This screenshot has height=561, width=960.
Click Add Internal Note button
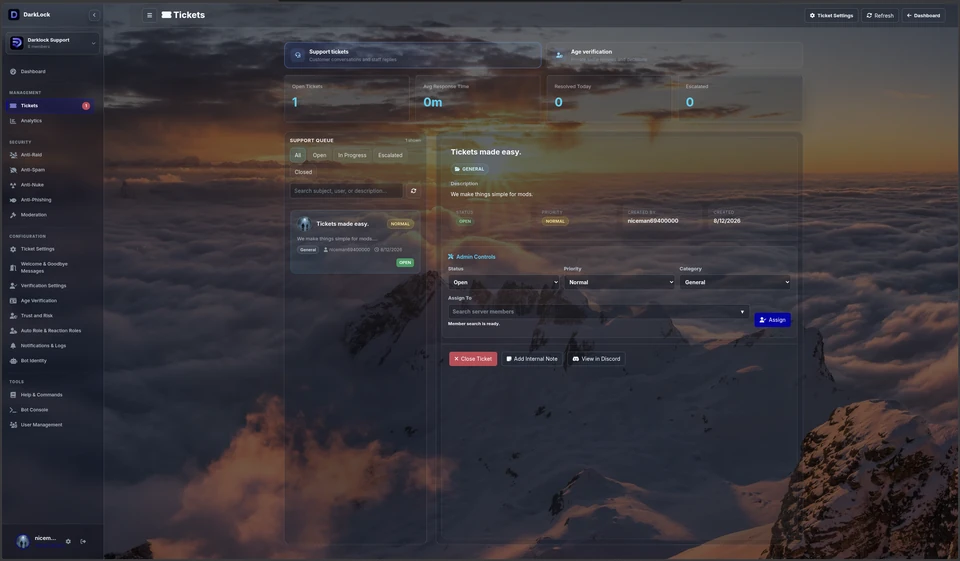coord(531,359)
